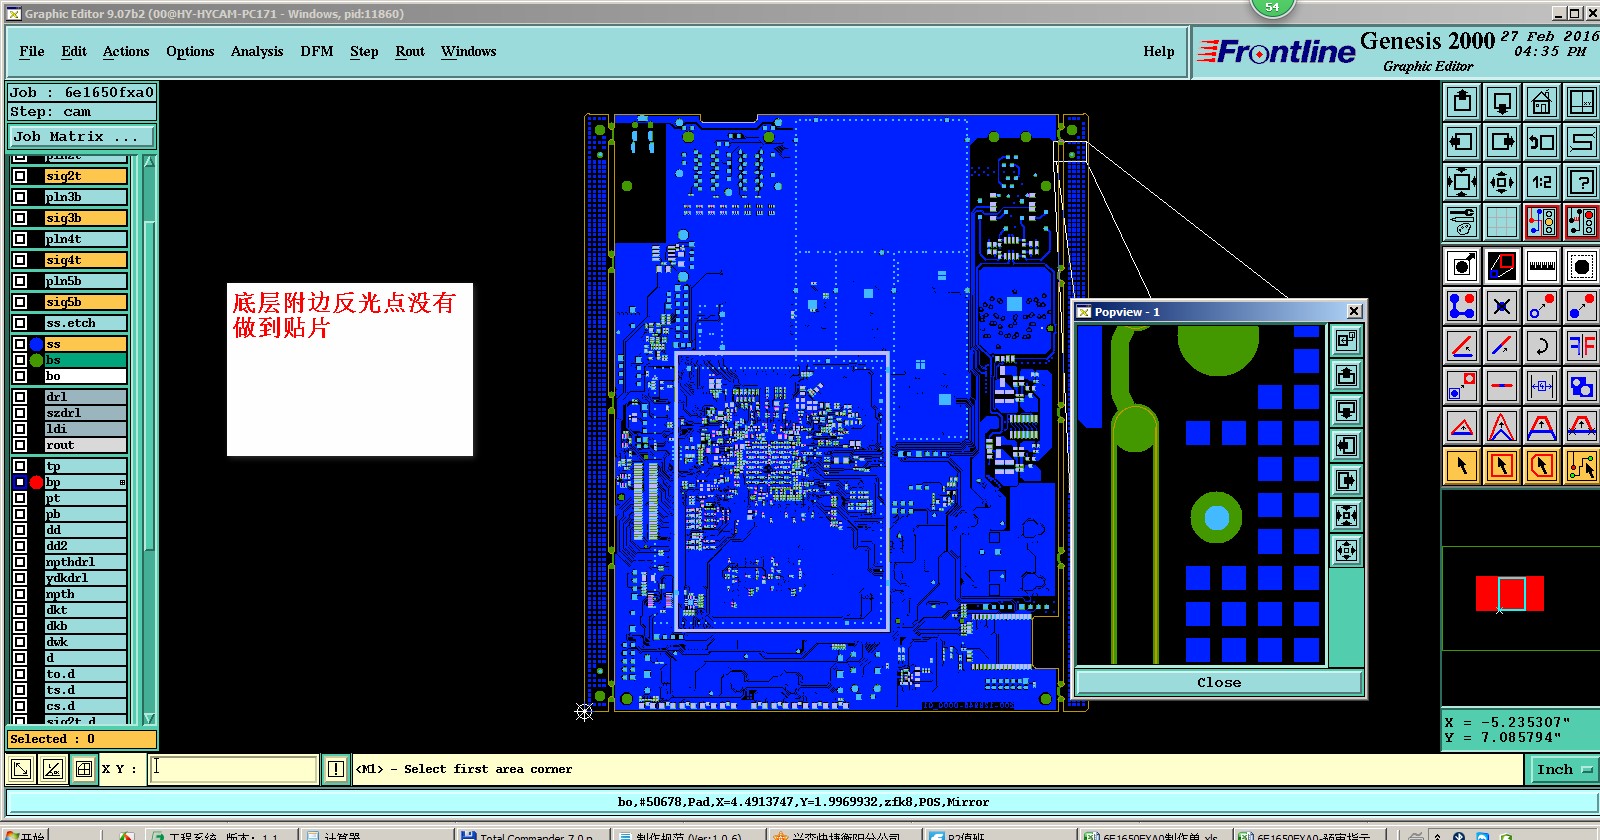Click the red overview thumbnail in the navigator

click(x=1510, y=593)
